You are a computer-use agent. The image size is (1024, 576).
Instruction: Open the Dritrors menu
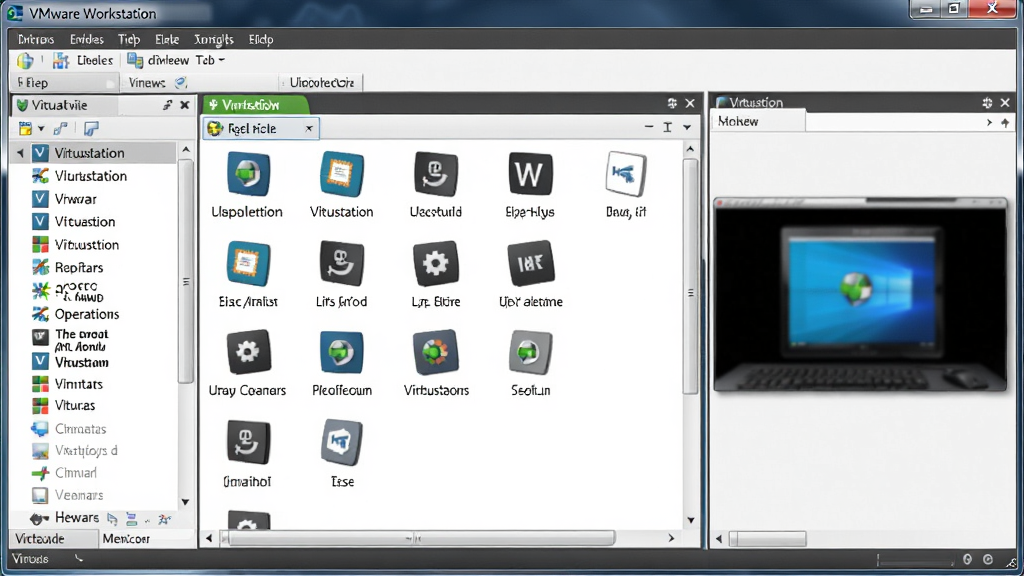click(x=36, y=40)
